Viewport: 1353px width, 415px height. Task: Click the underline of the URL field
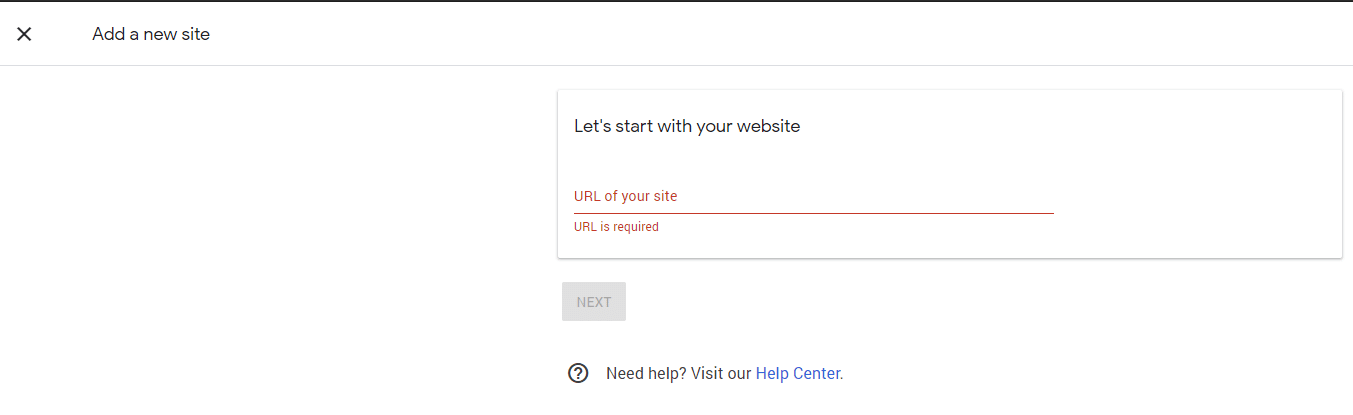[814, 213]
